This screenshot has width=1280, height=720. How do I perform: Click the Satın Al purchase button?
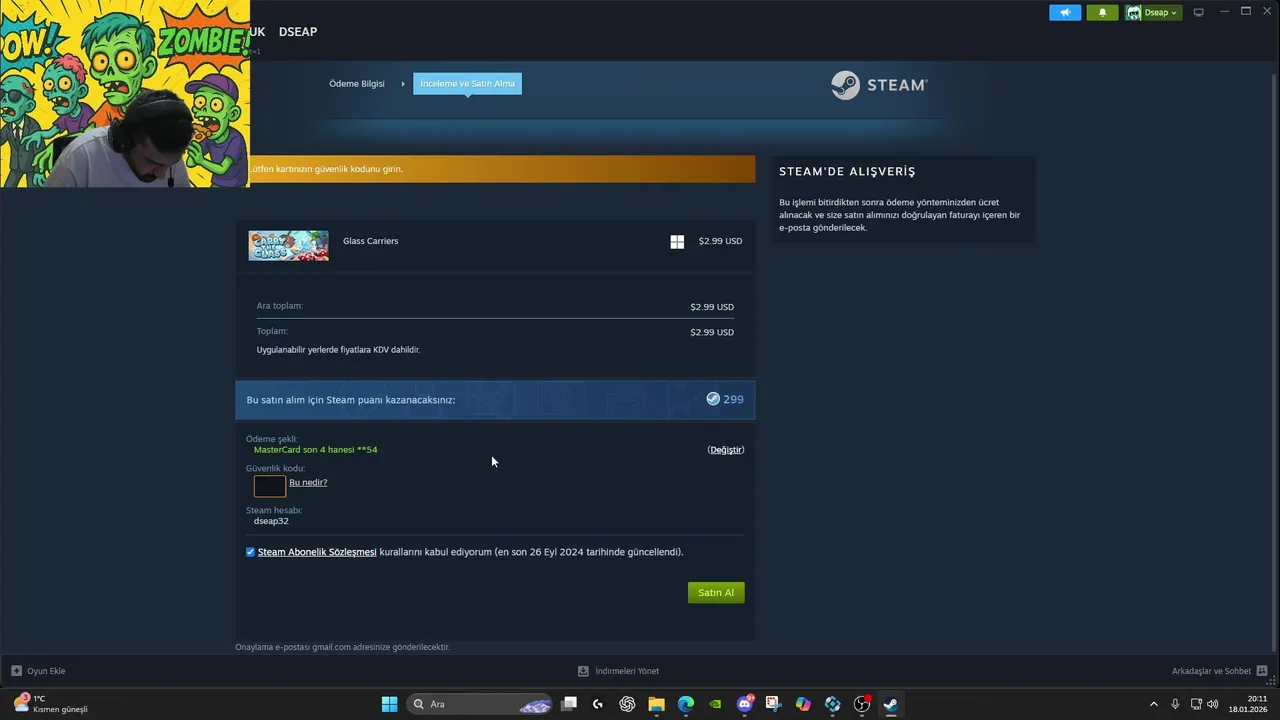click(716, 593)
